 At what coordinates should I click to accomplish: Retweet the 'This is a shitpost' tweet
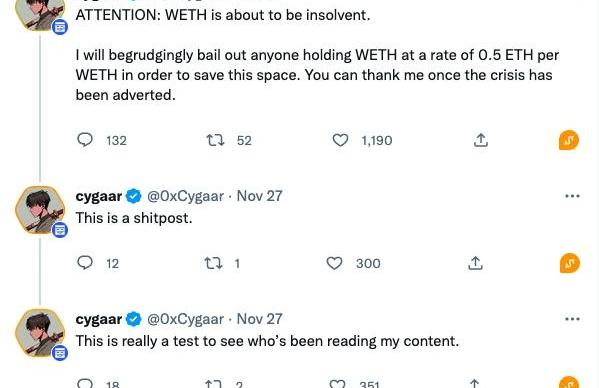213,264
